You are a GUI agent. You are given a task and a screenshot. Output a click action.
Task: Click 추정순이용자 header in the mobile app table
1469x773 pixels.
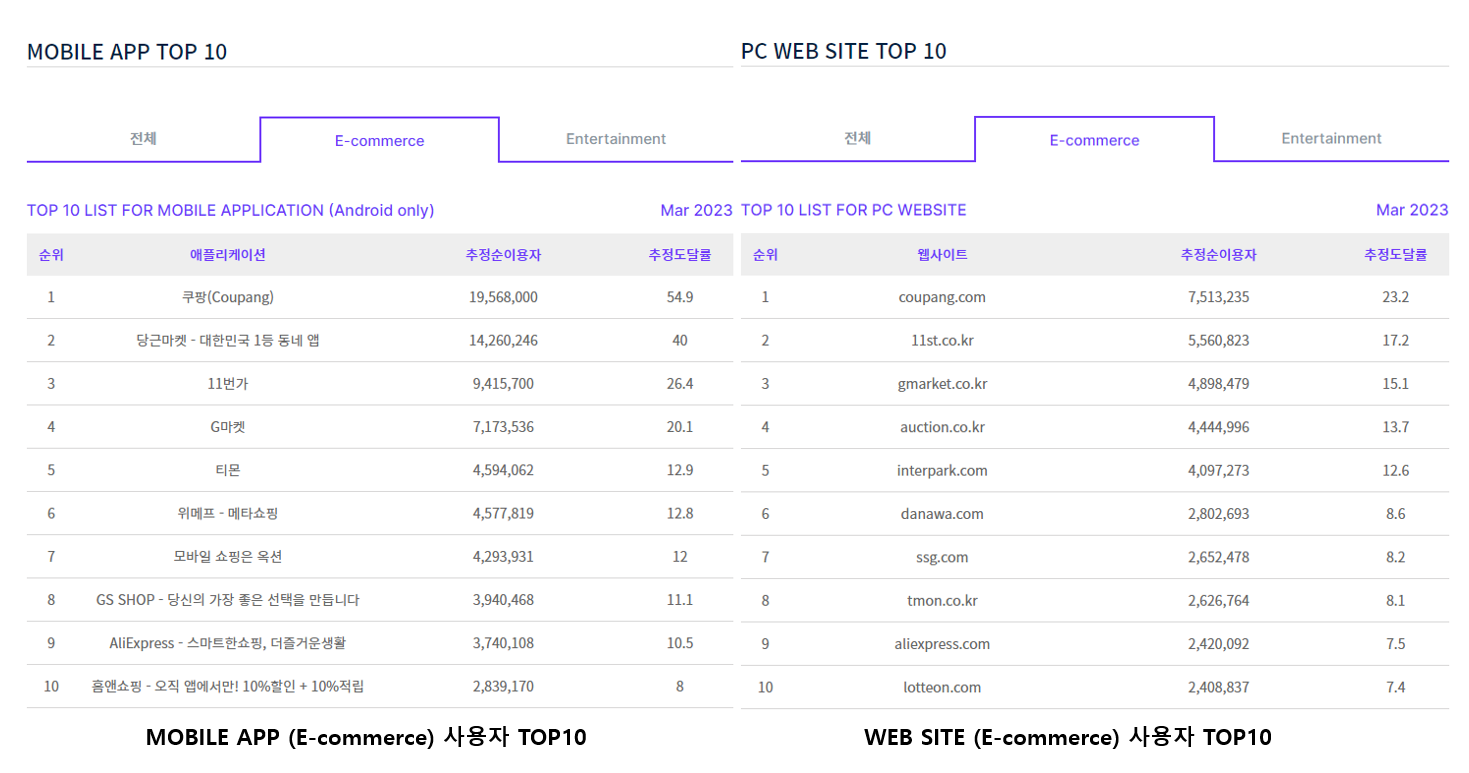point(503,255)
